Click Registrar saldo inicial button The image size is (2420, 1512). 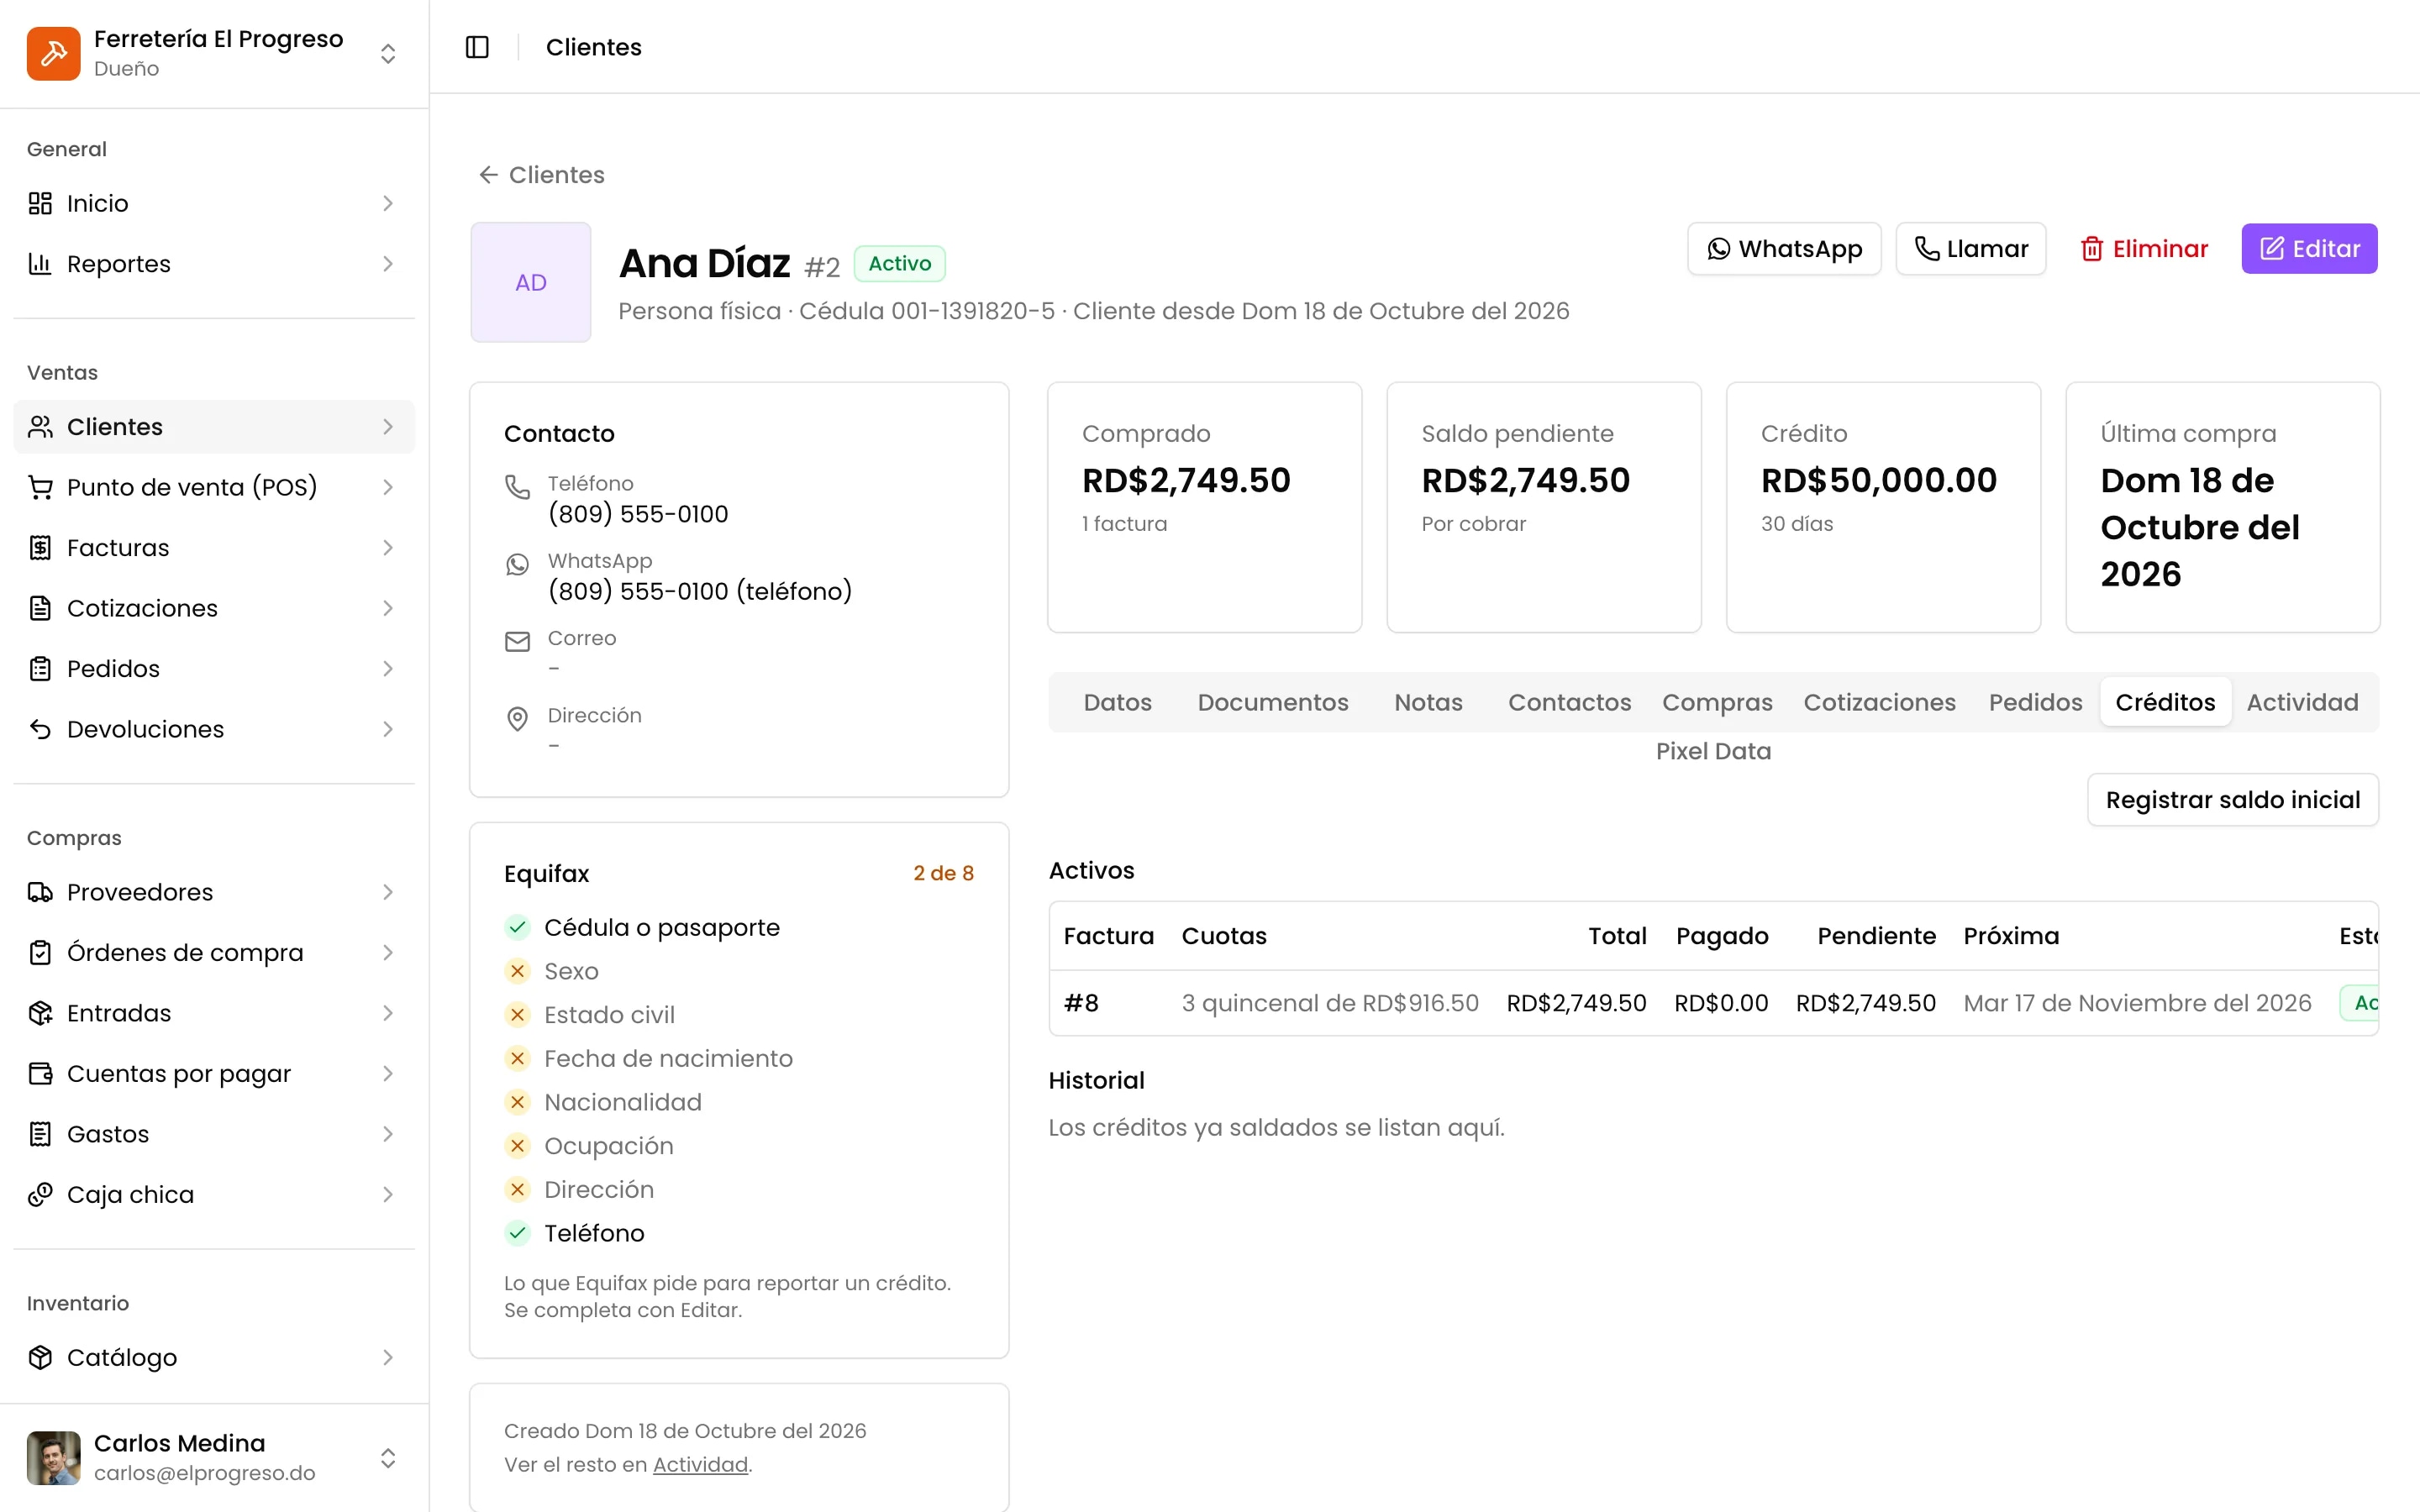coord(2232,800)
